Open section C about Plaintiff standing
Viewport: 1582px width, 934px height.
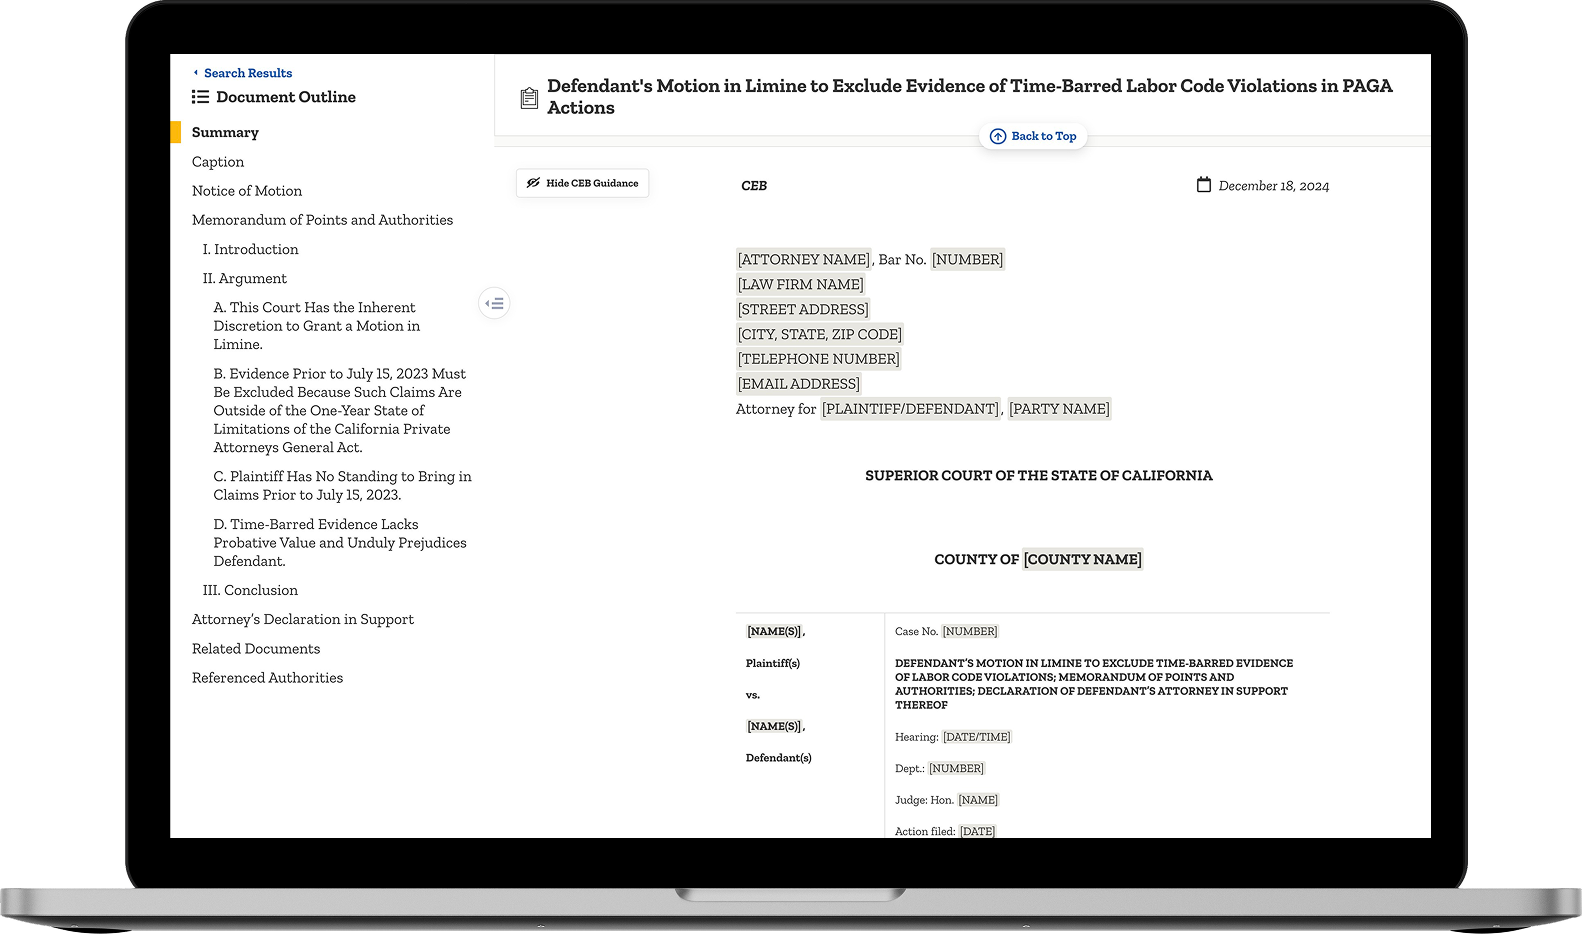(x=342, y=486)
